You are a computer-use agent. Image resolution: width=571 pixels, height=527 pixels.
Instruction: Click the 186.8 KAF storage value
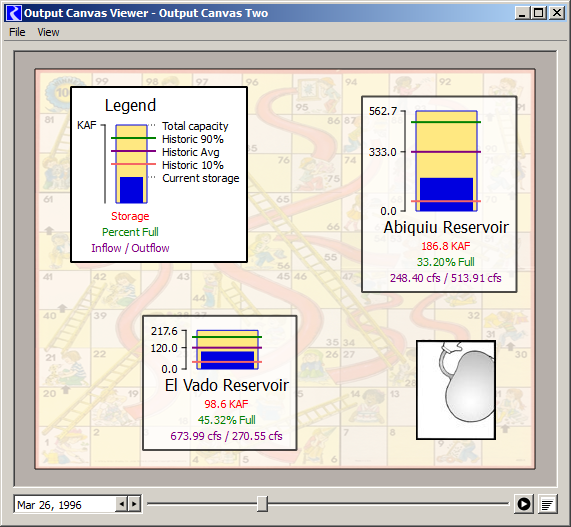click(446, 246)
